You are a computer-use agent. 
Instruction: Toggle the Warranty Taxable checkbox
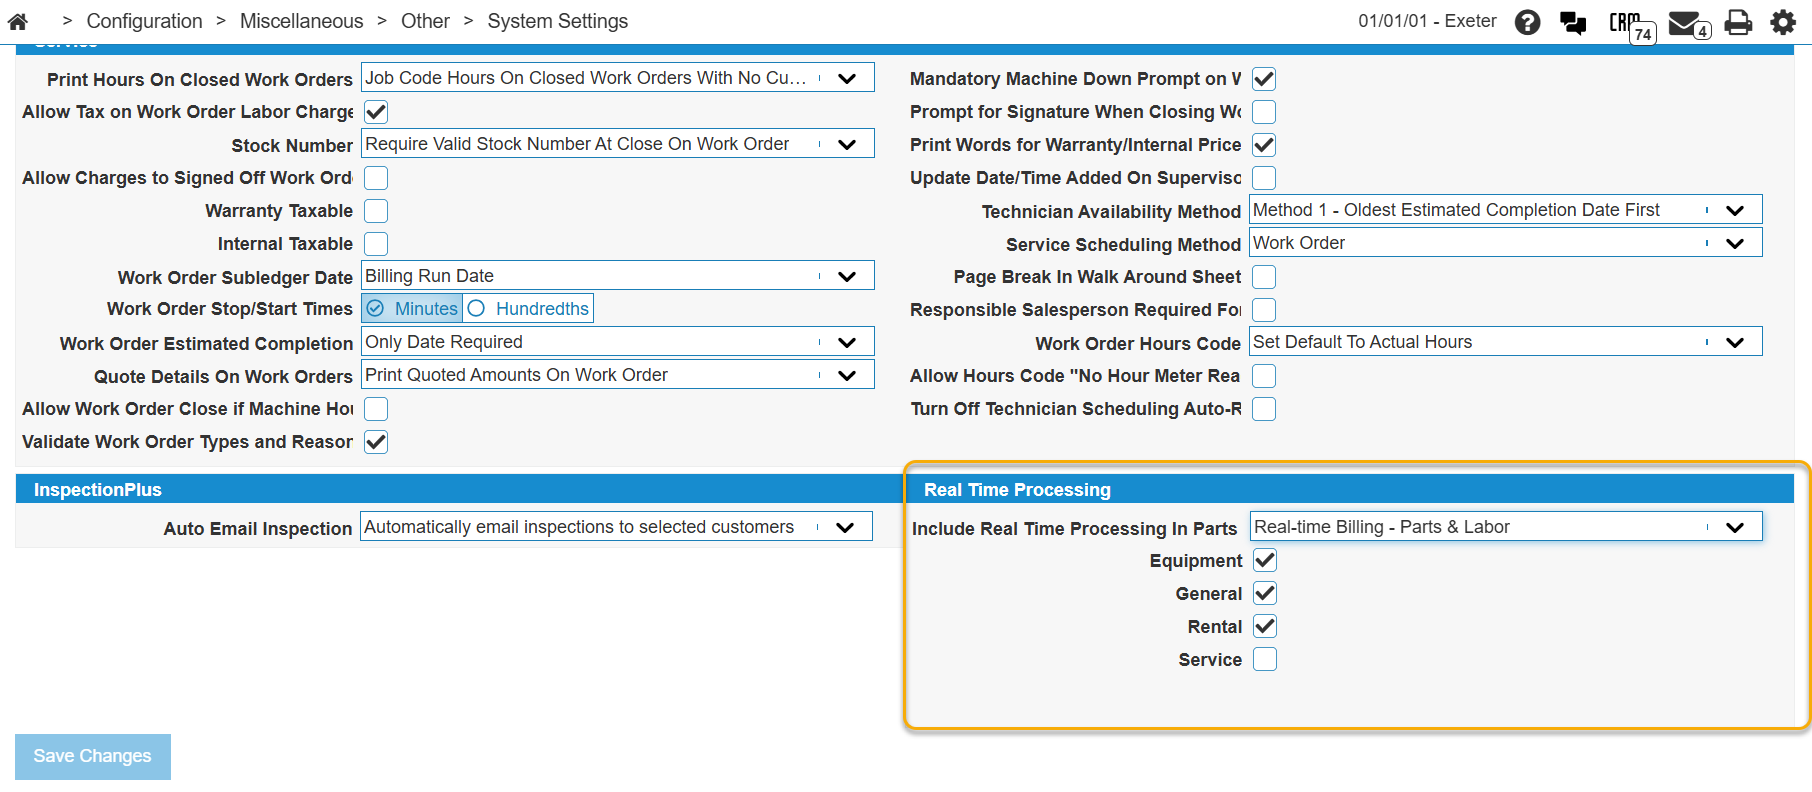pyautogui.click(x=376, y=211)
